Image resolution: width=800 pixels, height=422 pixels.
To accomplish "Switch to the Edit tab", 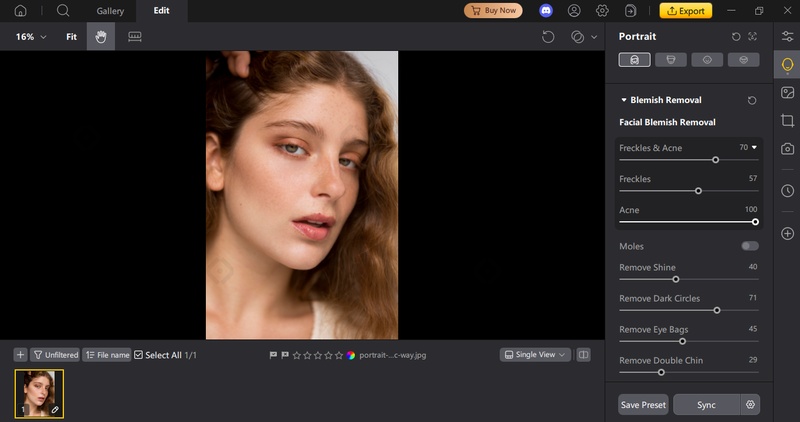I will pos(161,11).
